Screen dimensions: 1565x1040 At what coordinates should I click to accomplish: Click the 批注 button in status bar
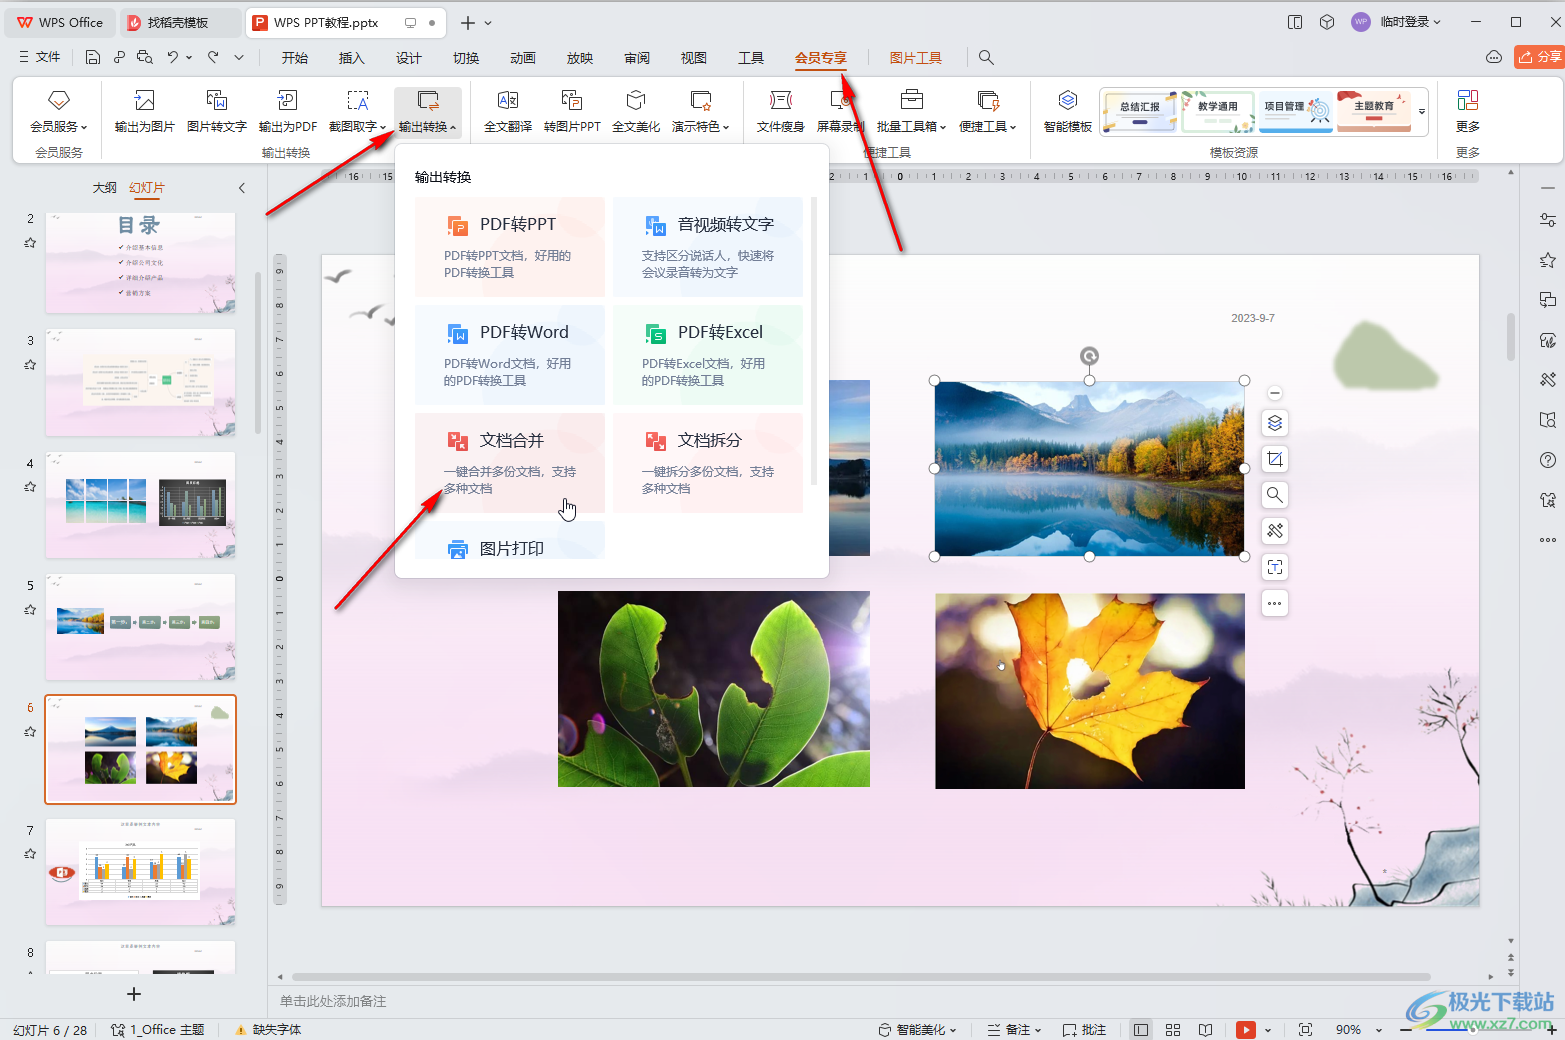click(x=1085, y=1029)
